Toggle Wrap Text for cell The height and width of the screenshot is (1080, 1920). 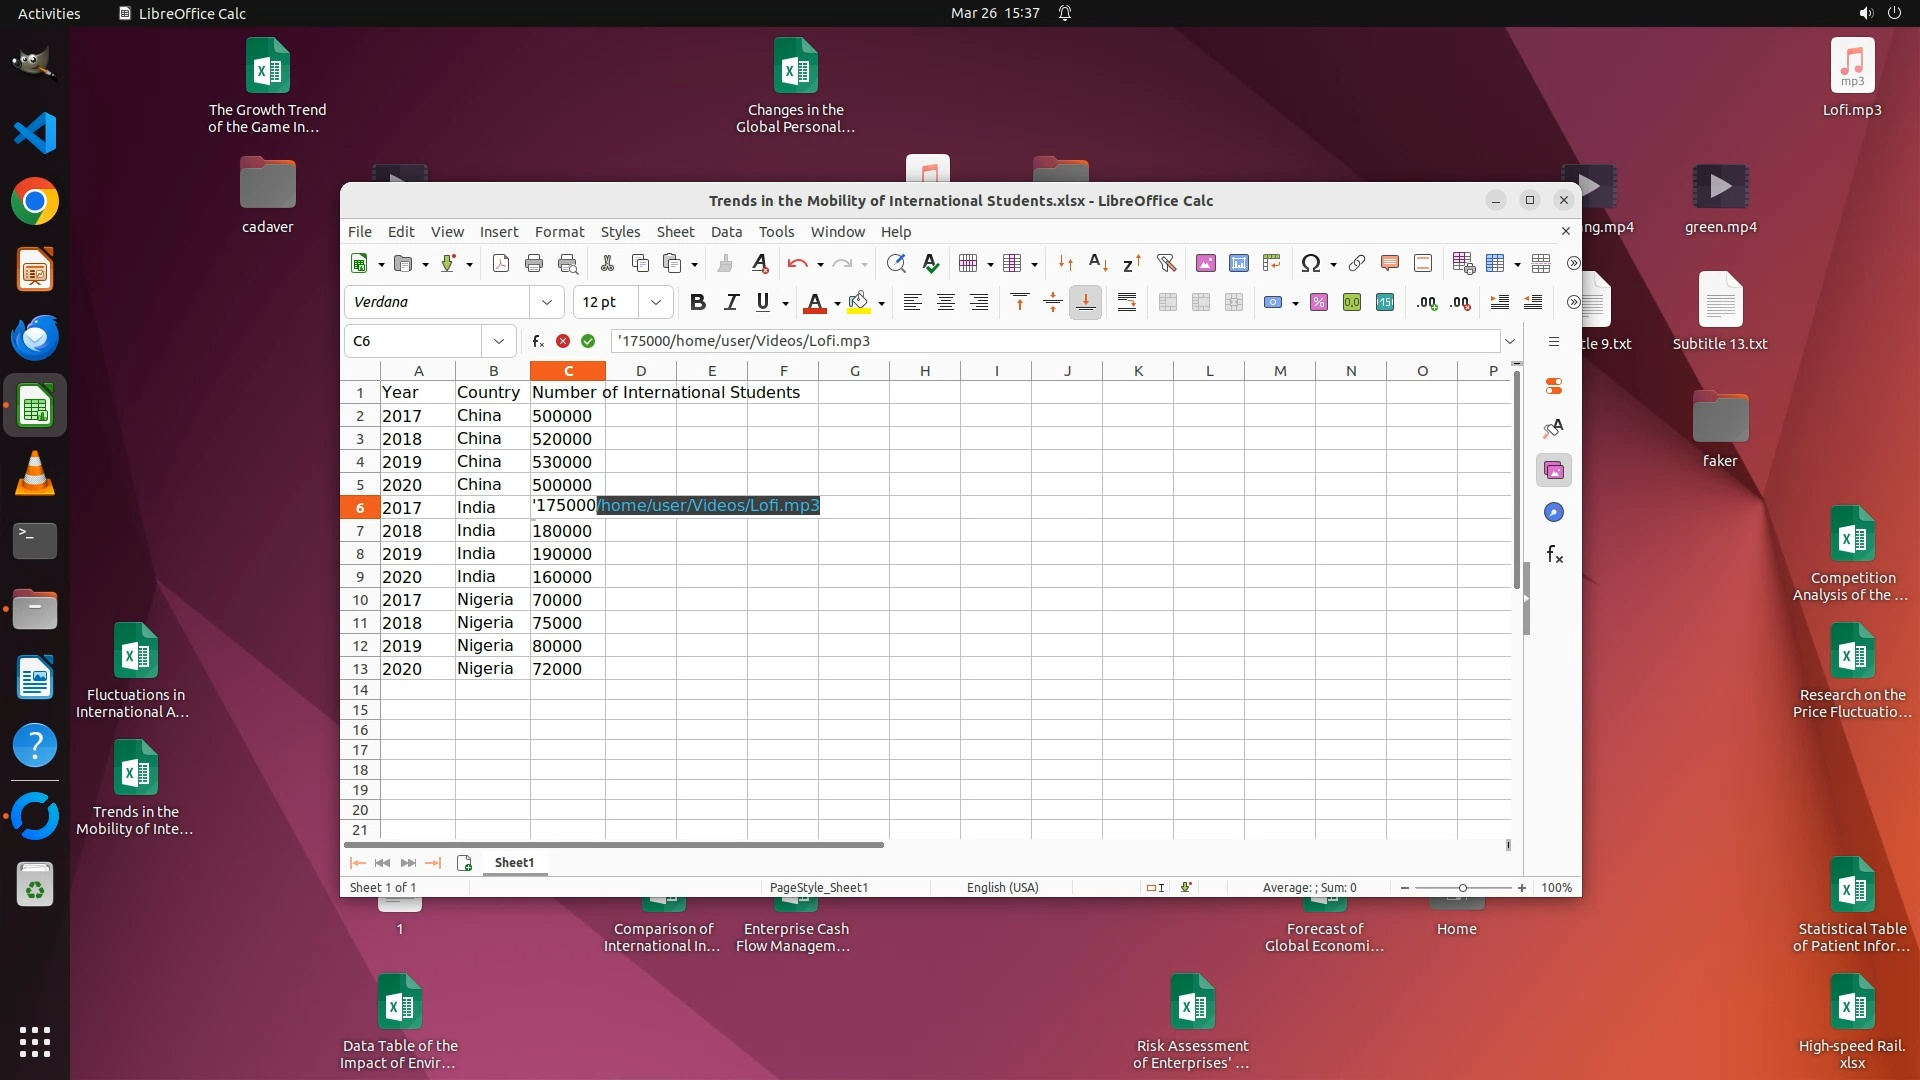pos(1127,302)
